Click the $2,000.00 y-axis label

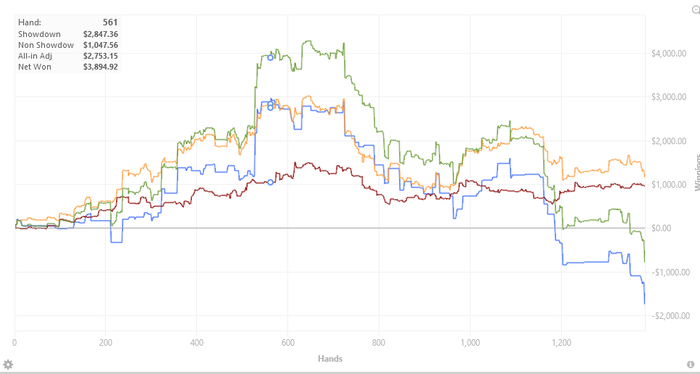point(668,141)
